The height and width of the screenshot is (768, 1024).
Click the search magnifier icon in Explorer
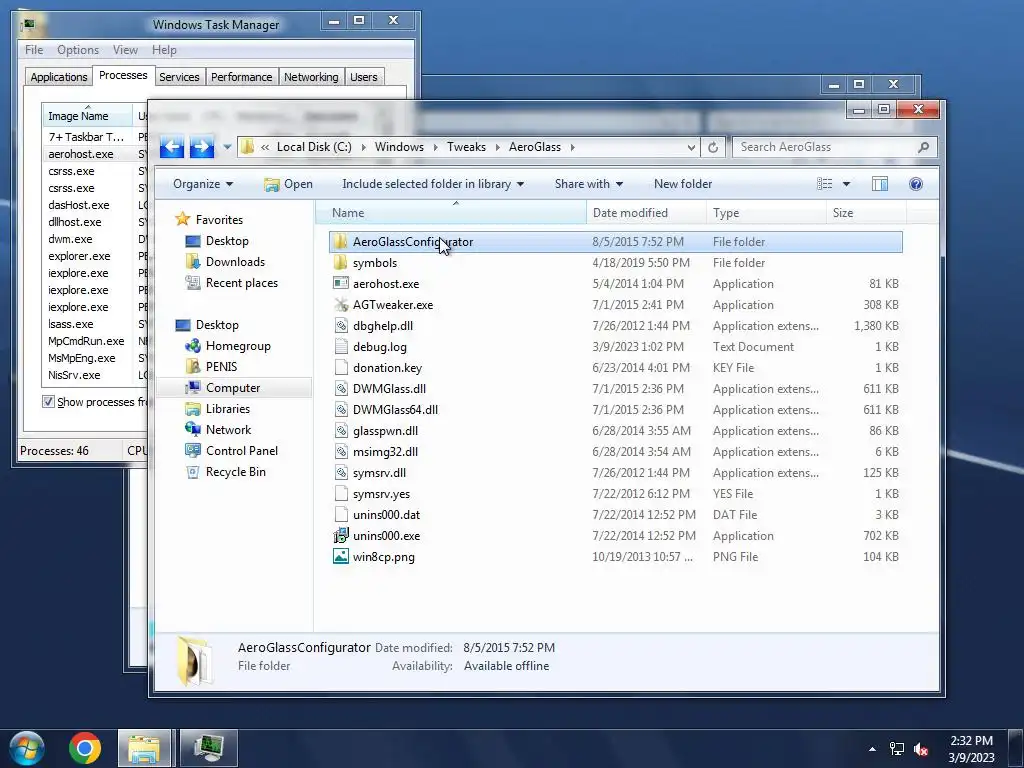(x=923, y=147)
